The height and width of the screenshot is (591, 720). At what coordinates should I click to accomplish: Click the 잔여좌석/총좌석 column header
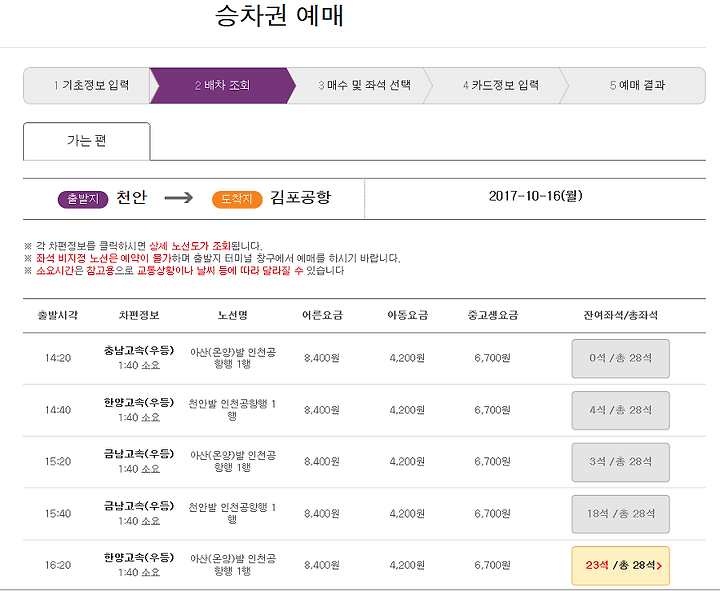pyautogui.click(x=620, y=315)
